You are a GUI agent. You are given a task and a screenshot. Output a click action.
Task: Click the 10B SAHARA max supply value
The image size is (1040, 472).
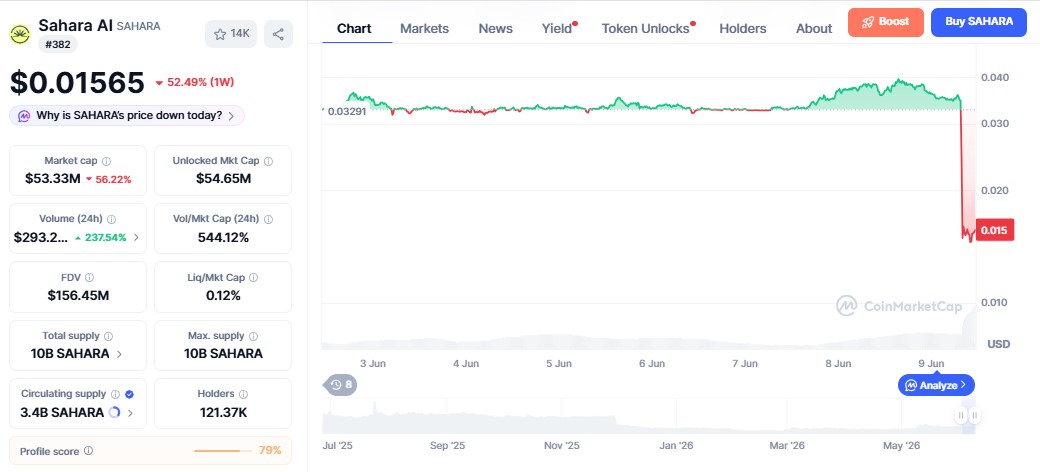[x=224, y=354]
